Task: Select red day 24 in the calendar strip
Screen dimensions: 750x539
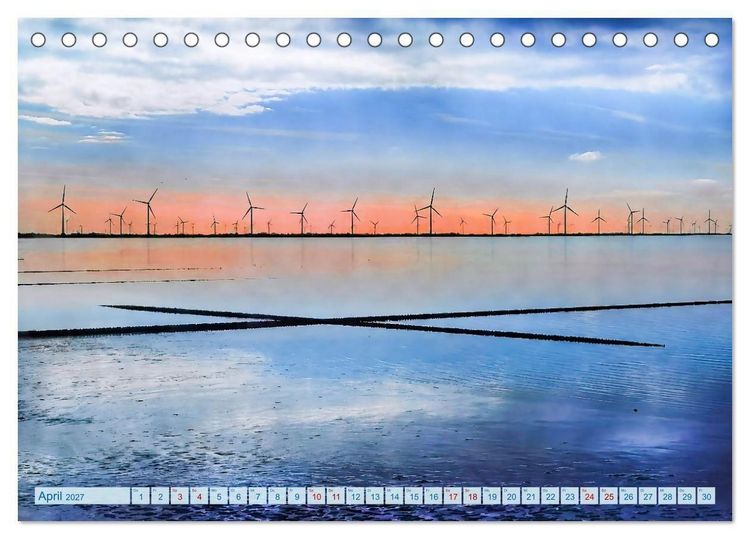Action: tap(589, 496)
